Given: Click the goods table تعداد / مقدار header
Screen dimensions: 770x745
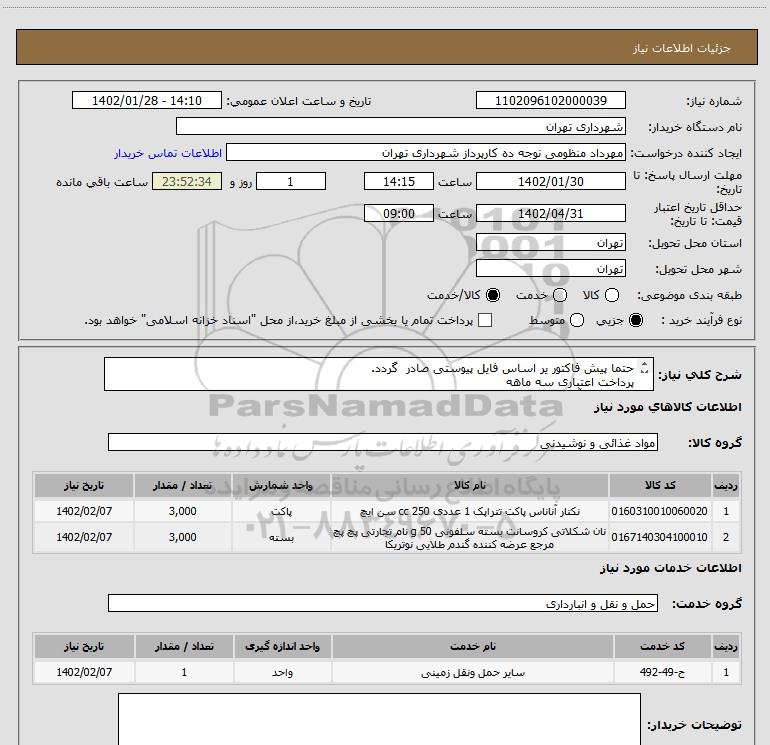Looking at the screenshot, I should pyautogui.click(x=182, y=485).
